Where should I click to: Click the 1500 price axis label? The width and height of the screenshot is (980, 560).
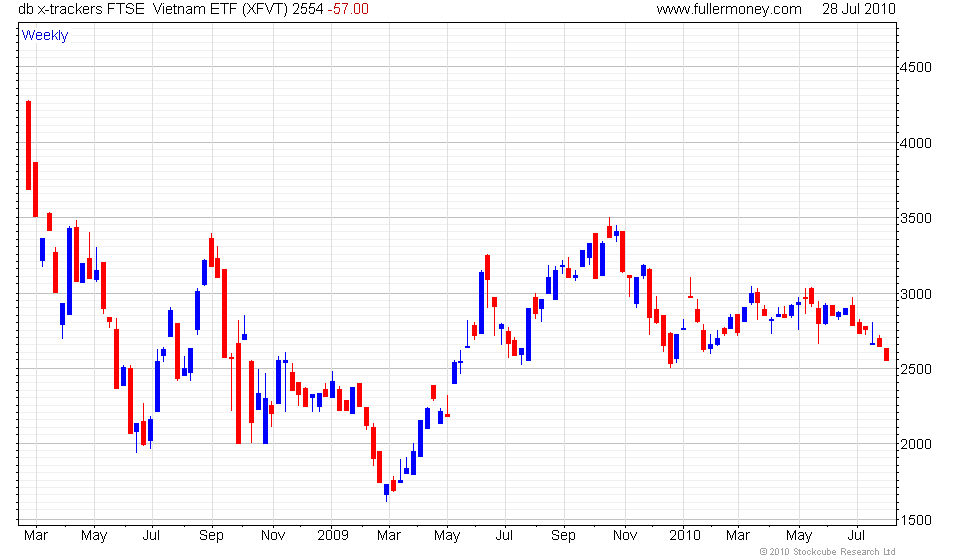(916, 520)
